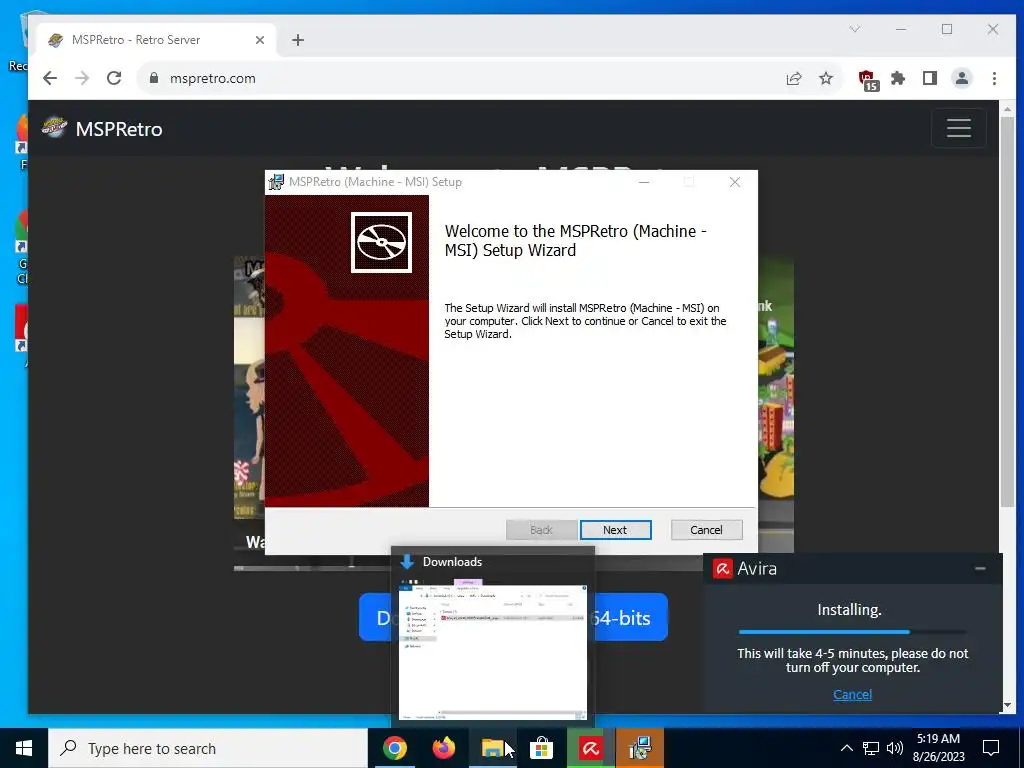
Task: Click the taskbar search box
Action: point(208,748)
